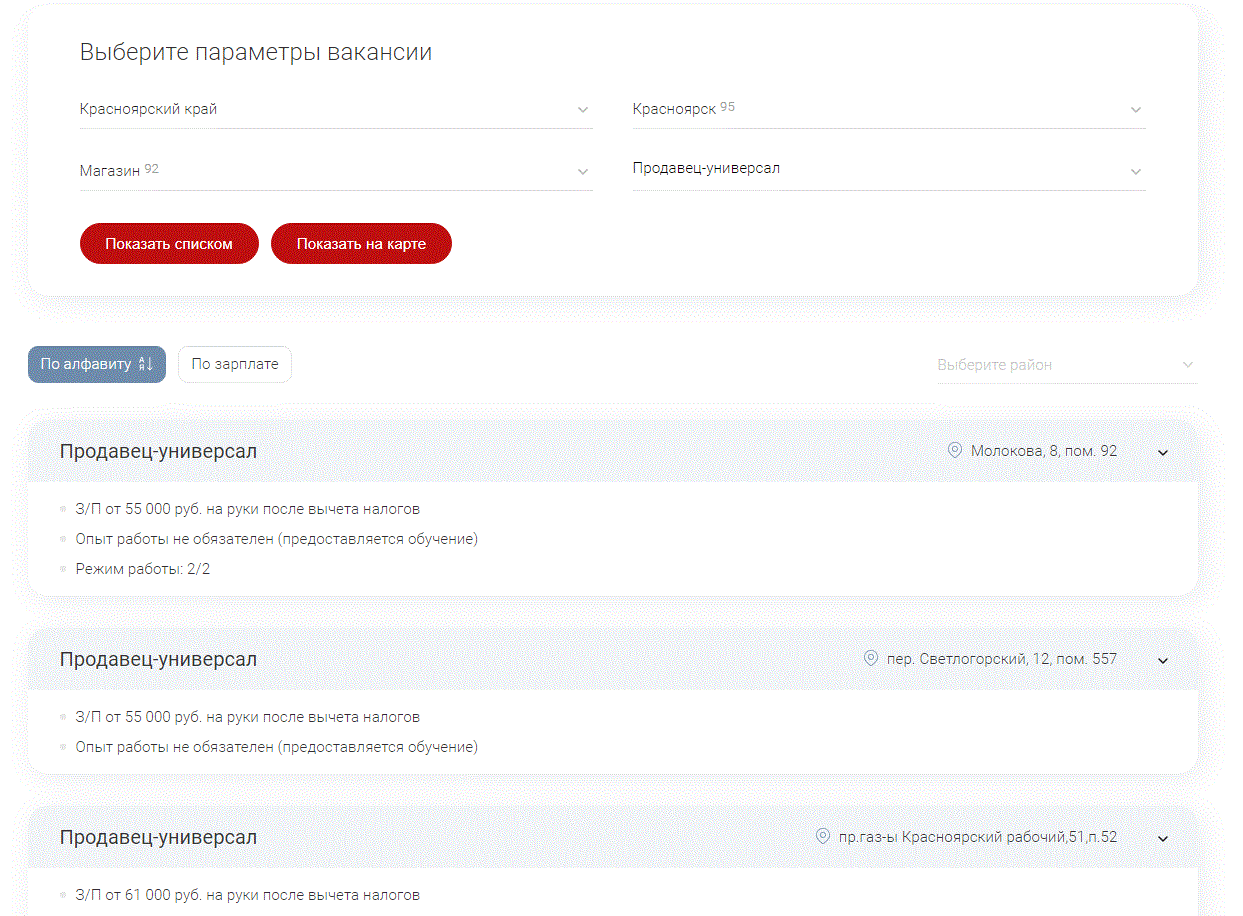1243x916 pixels.
Task: Sort vacancies with По алфавиту
Action: (97, 364)
